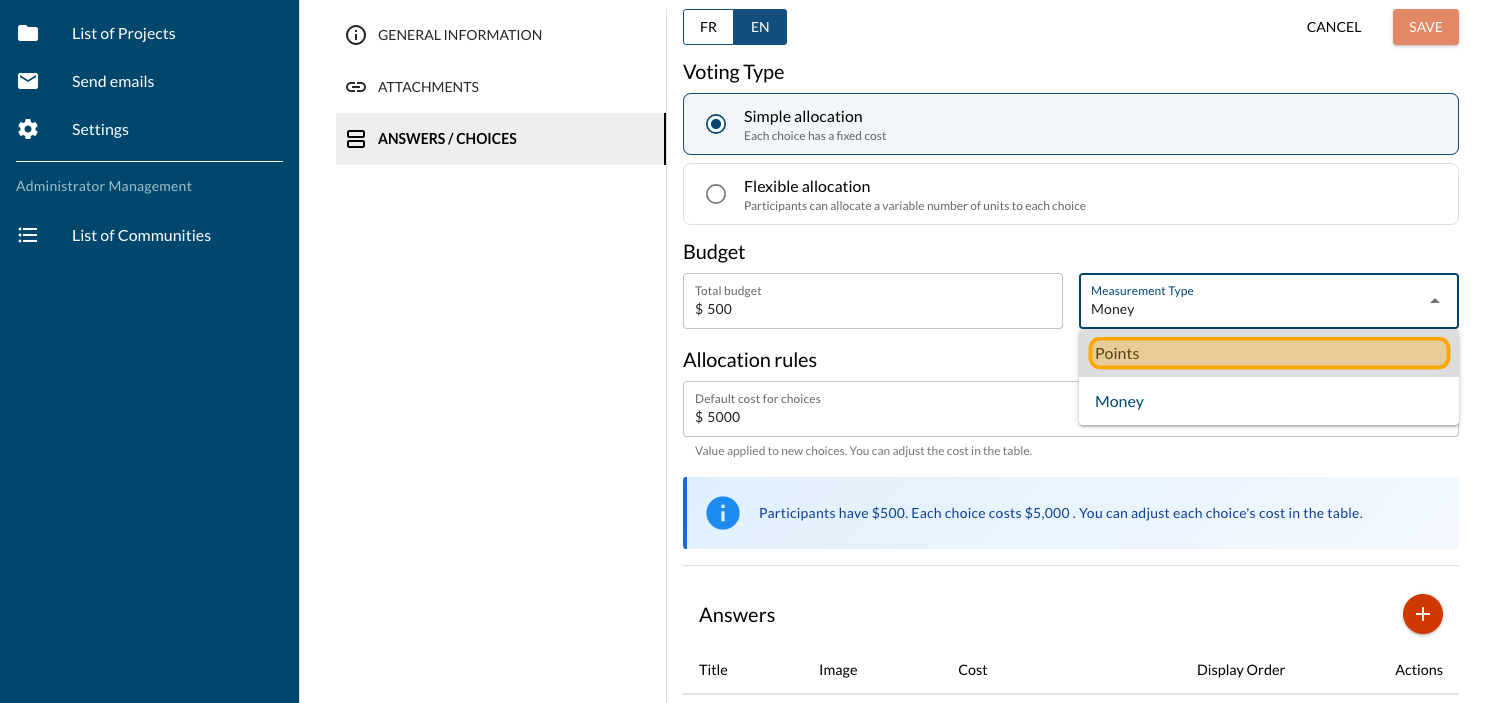
Task: Add a new answer with the plus button
Action: pos(1422,614)
